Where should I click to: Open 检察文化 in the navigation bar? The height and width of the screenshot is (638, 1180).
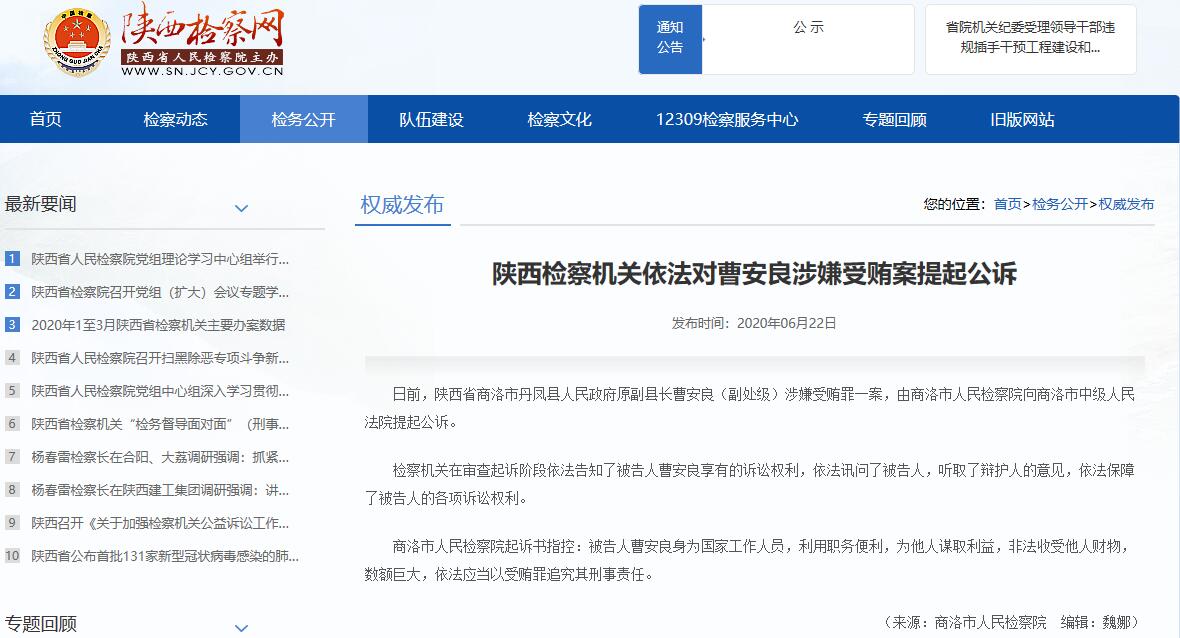[560, 120]
